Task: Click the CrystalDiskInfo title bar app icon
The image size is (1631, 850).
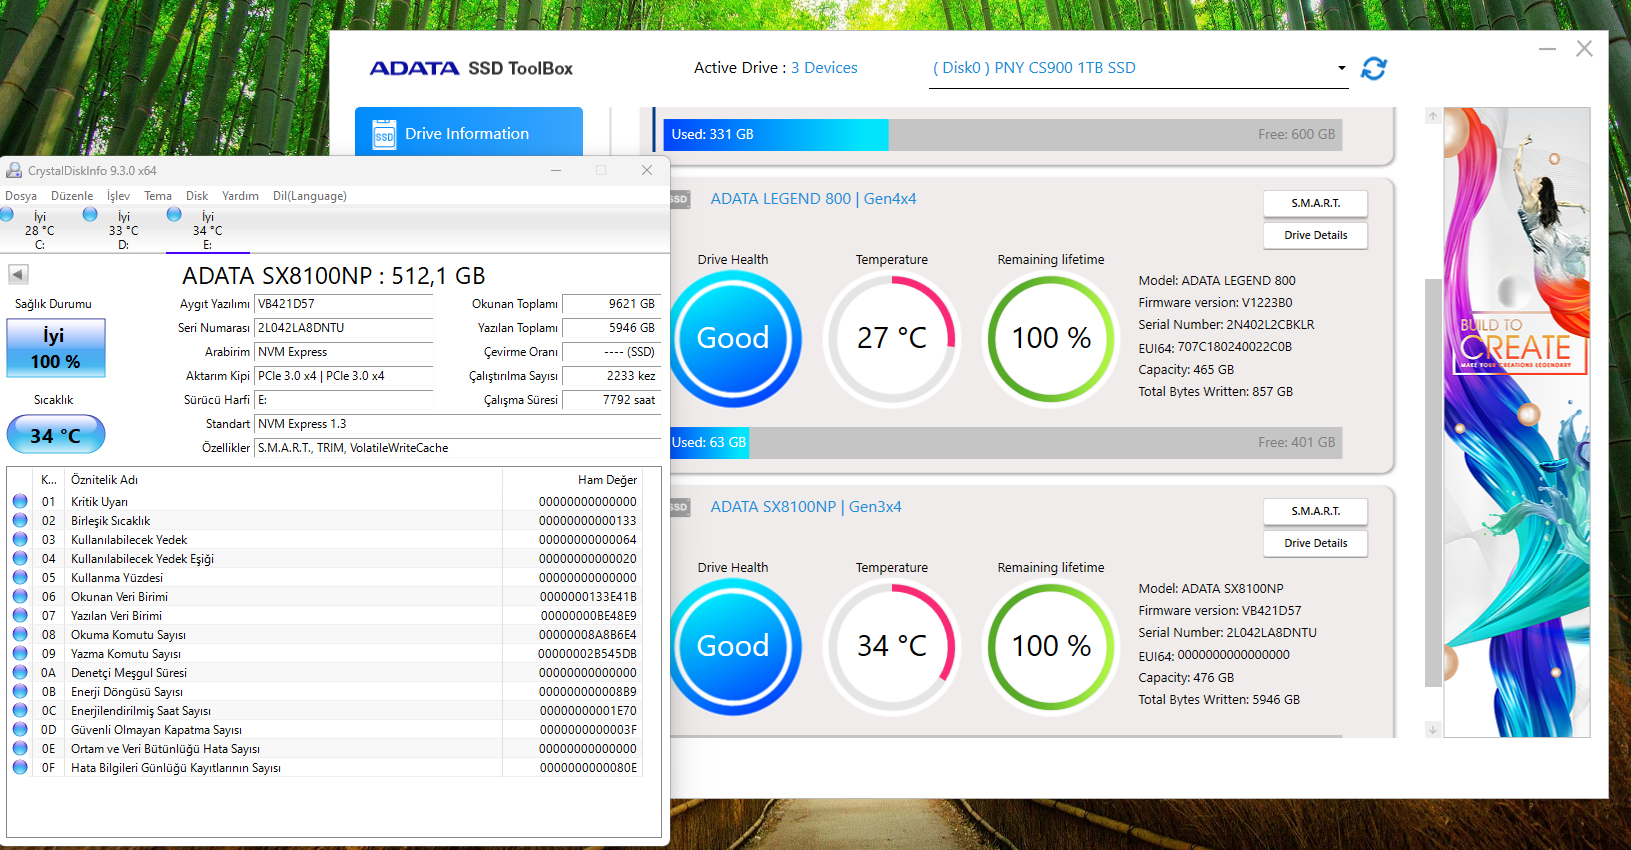Action: click(14, 170)
